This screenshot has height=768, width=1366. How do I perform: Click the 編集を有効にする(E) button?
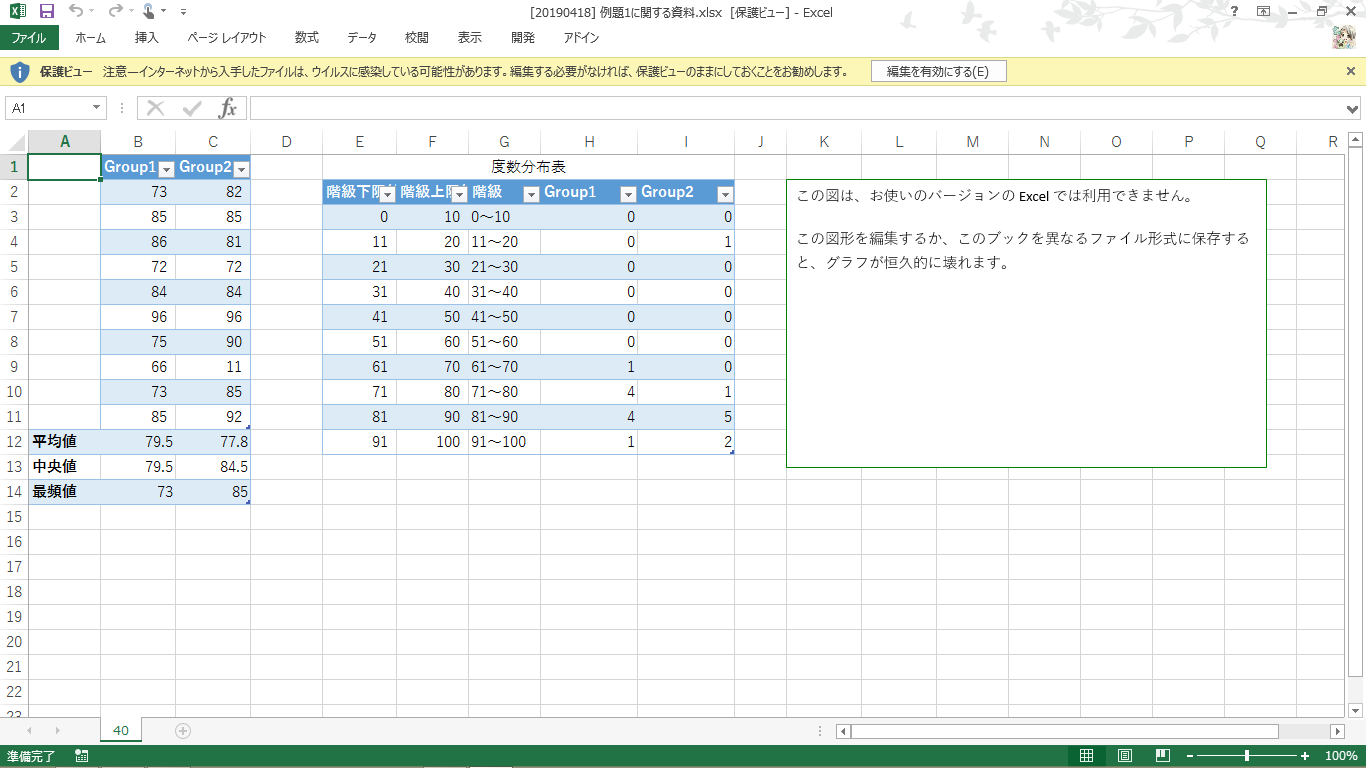(x=938, y=72)
